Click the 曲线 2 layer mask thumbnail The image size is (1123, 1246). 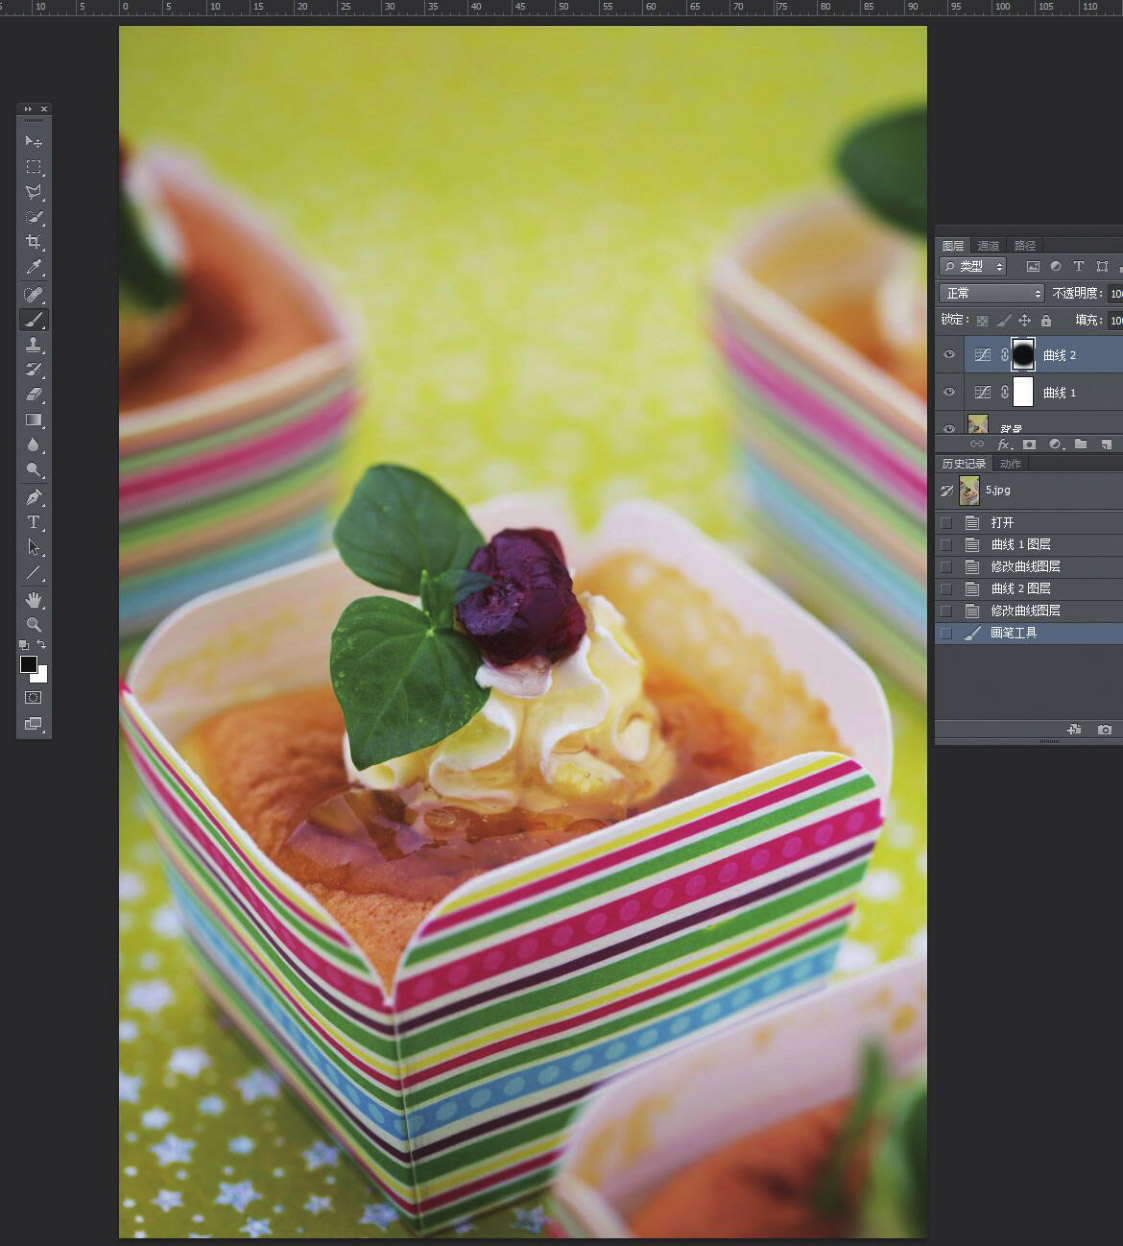(x=1023, y=355)
